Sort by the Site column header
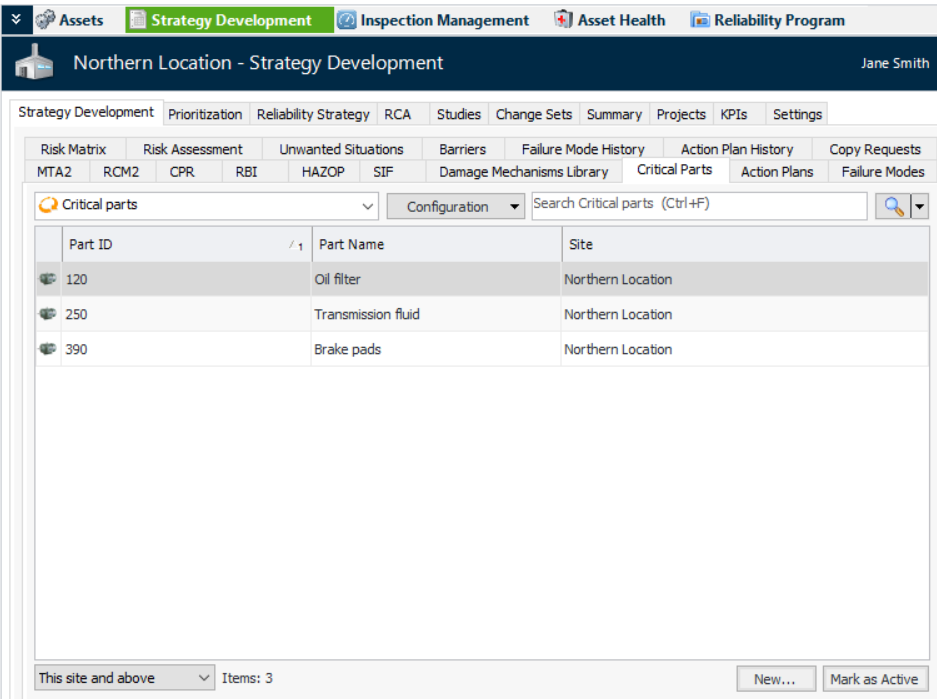Screen dimensions: 937x699 point(745,244)
